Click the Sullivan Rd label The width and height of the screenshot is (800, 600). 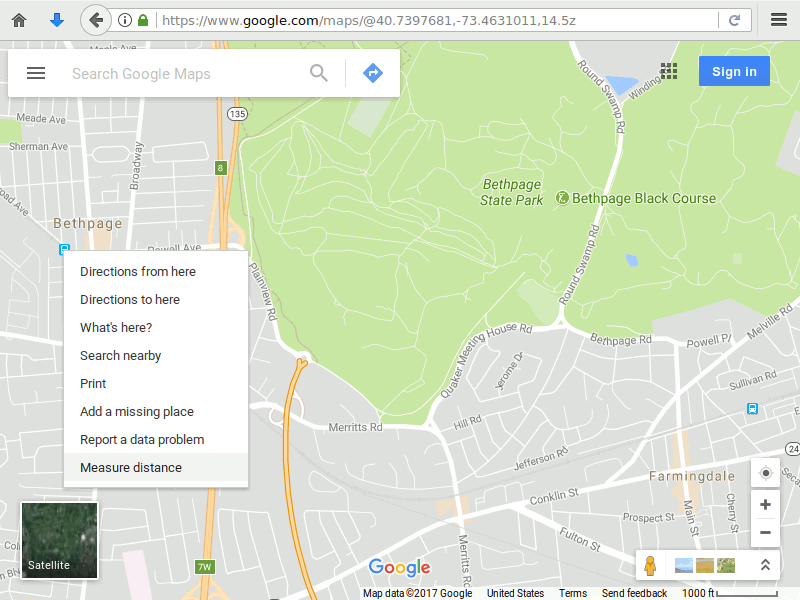click(753, 380)
